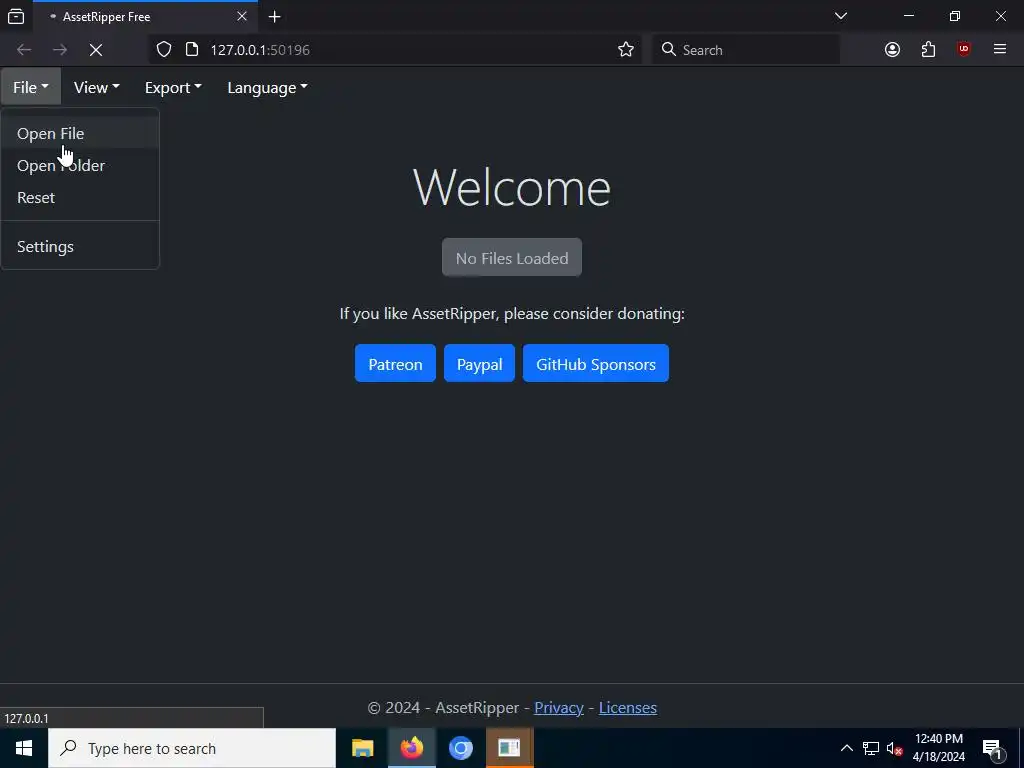Open the Extensions puzzle icon
Viewport: 1024px width, 768px height.
928,50
